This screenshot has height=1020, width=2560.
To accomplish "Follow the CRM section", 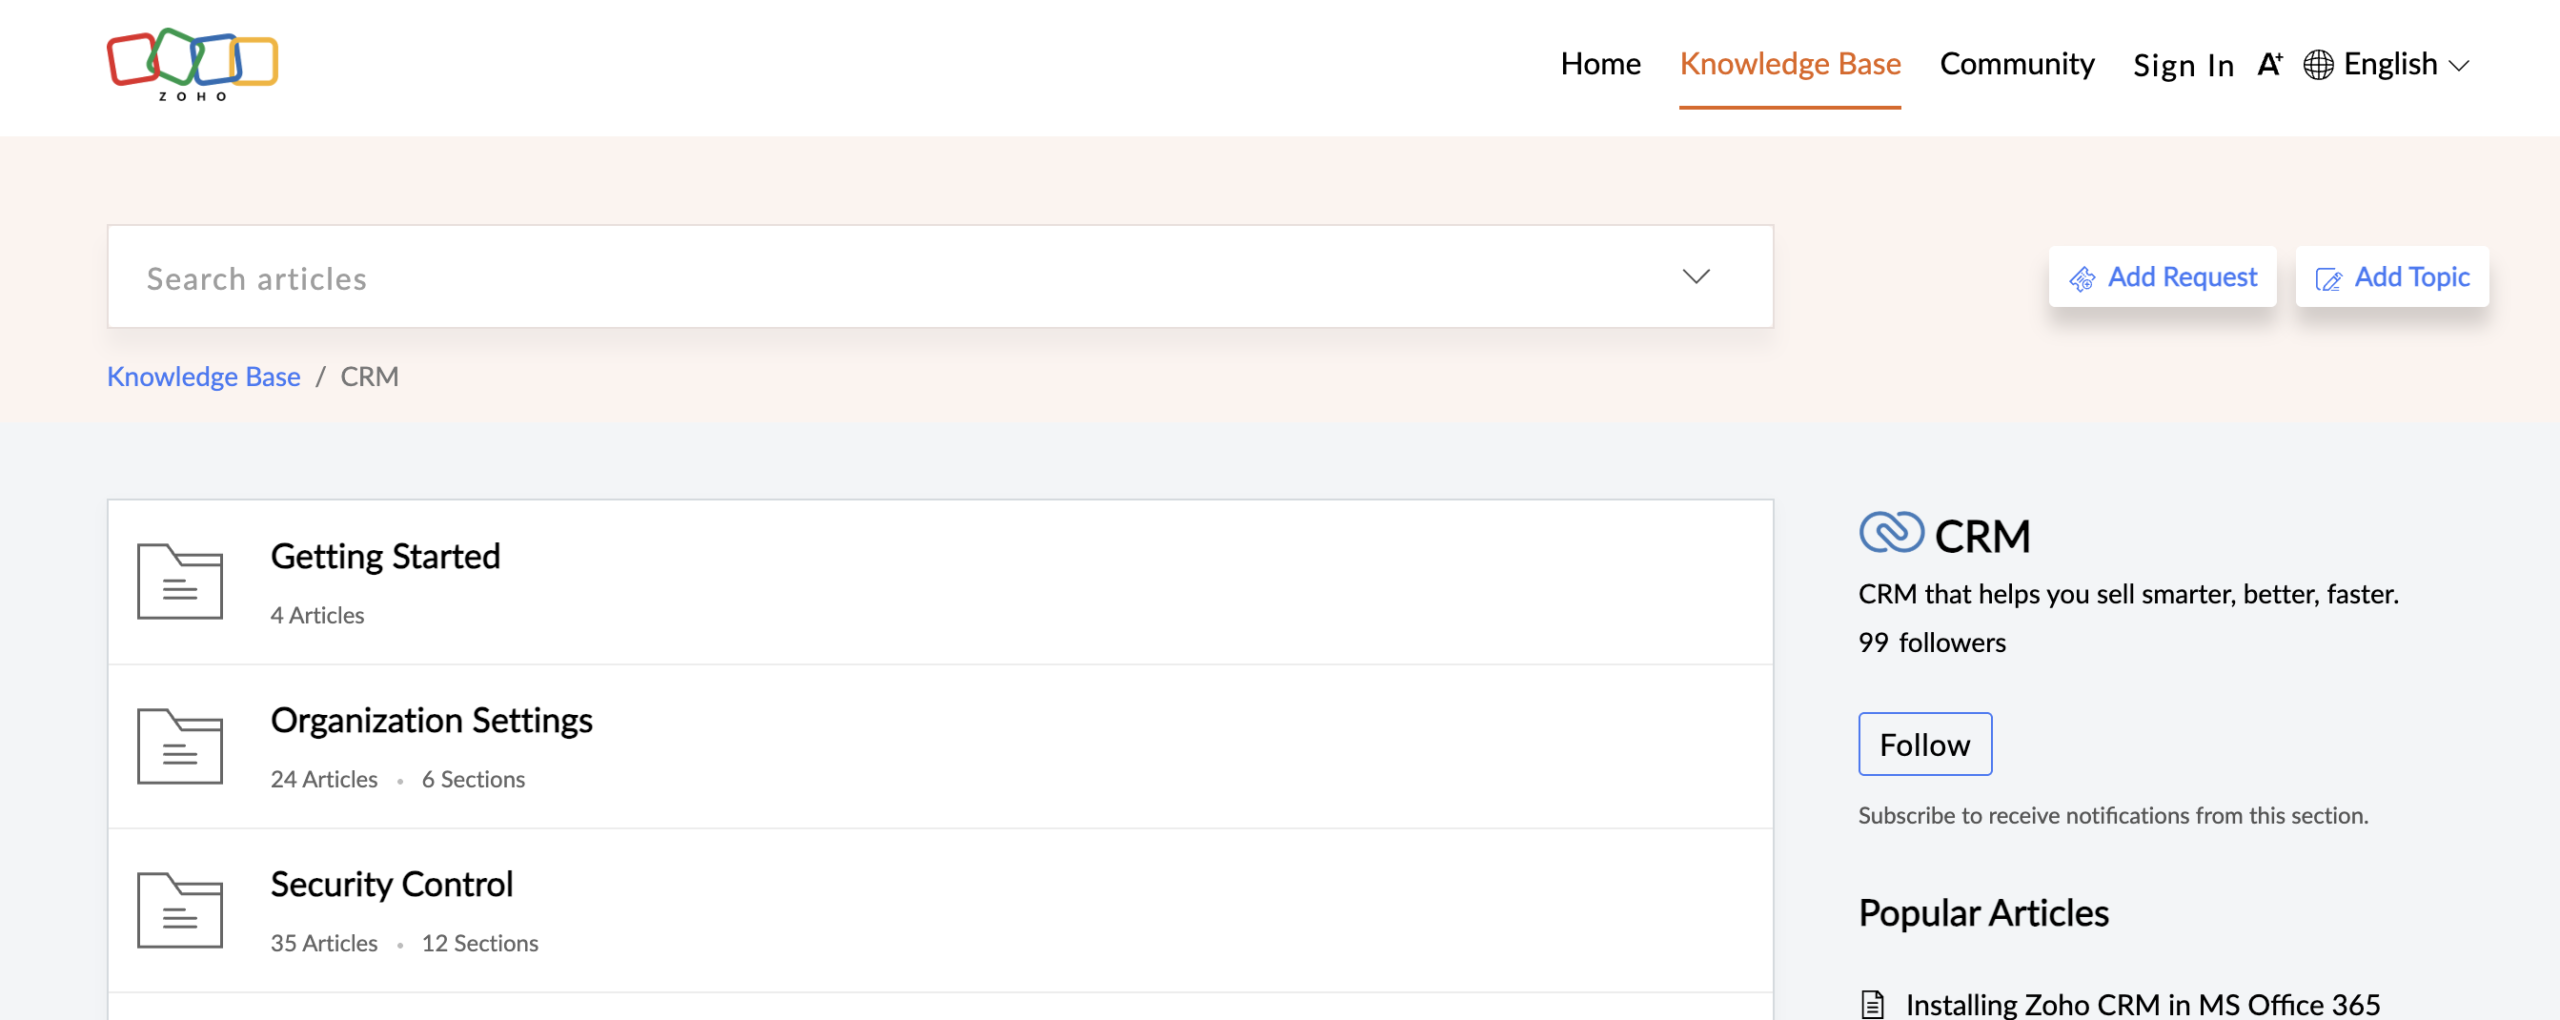I will pos(1925,744).
